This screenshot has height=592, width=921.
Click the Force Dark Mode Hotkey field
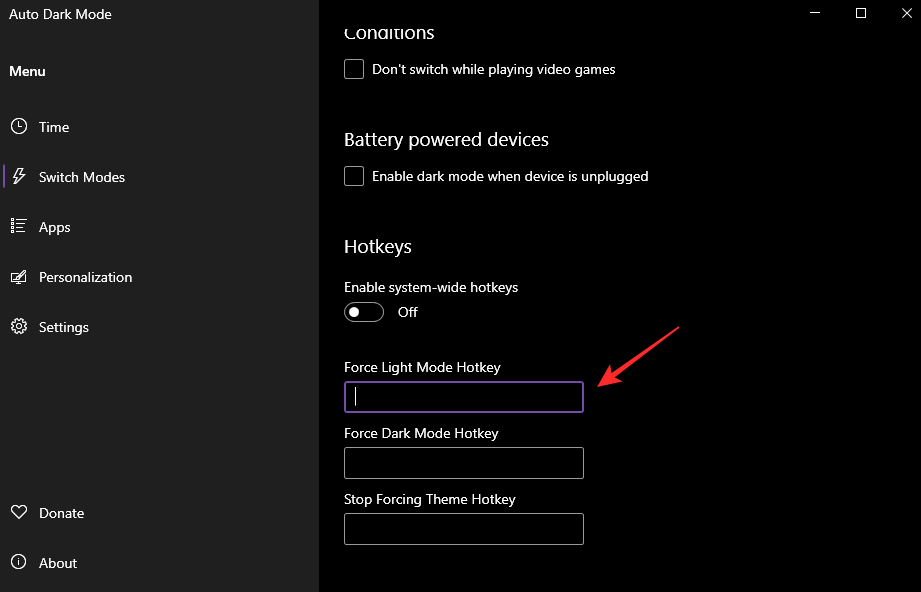point(463,463)
